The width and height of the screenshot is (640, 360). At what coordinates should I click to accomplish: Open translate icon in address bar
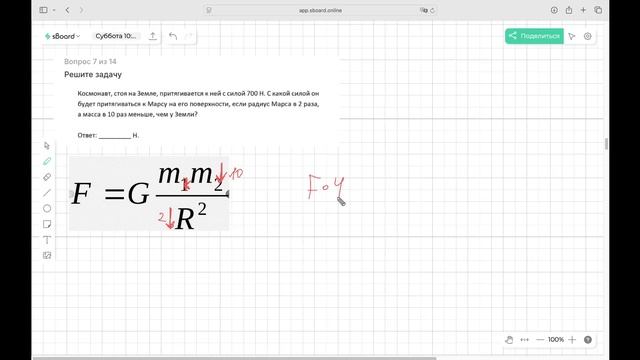click(x=424, y=10)
